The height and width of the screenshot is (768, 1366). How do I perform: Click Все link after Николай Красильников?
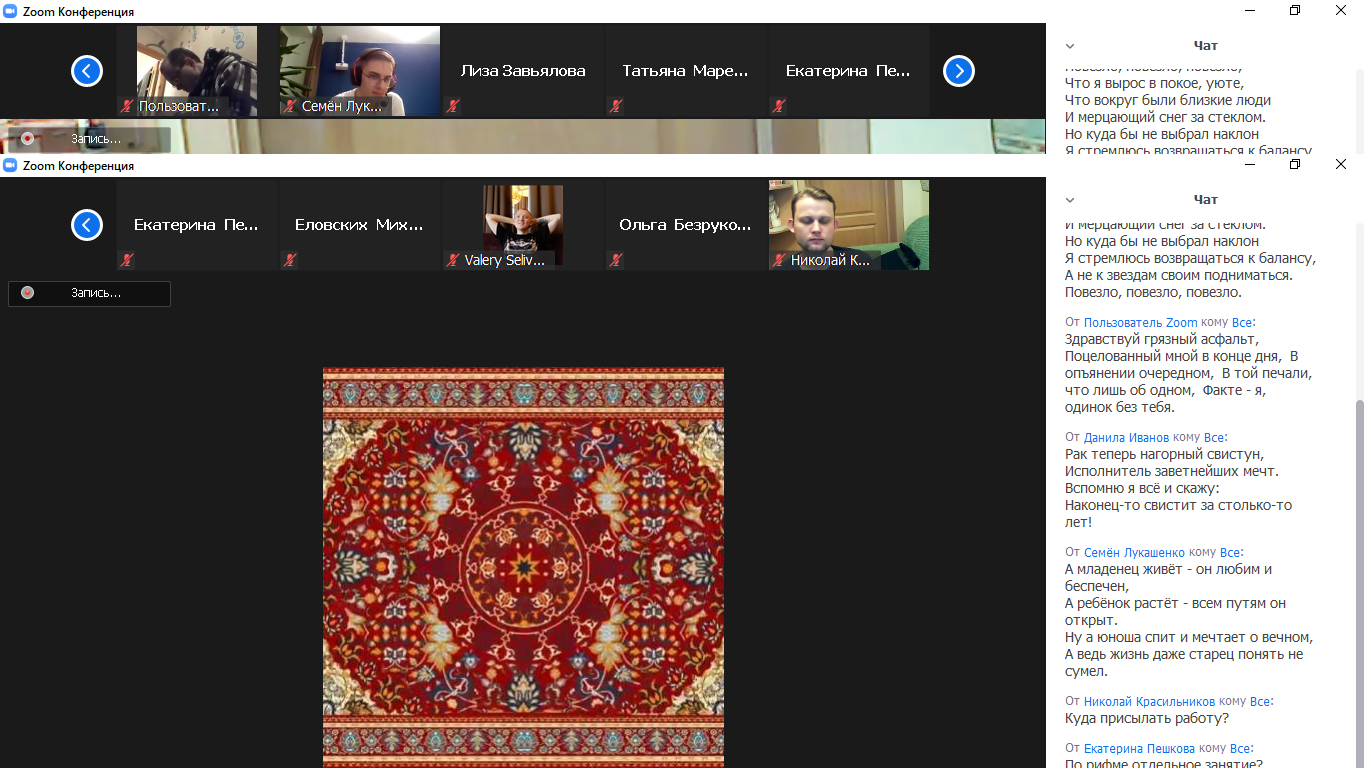tap(1261, 701)
